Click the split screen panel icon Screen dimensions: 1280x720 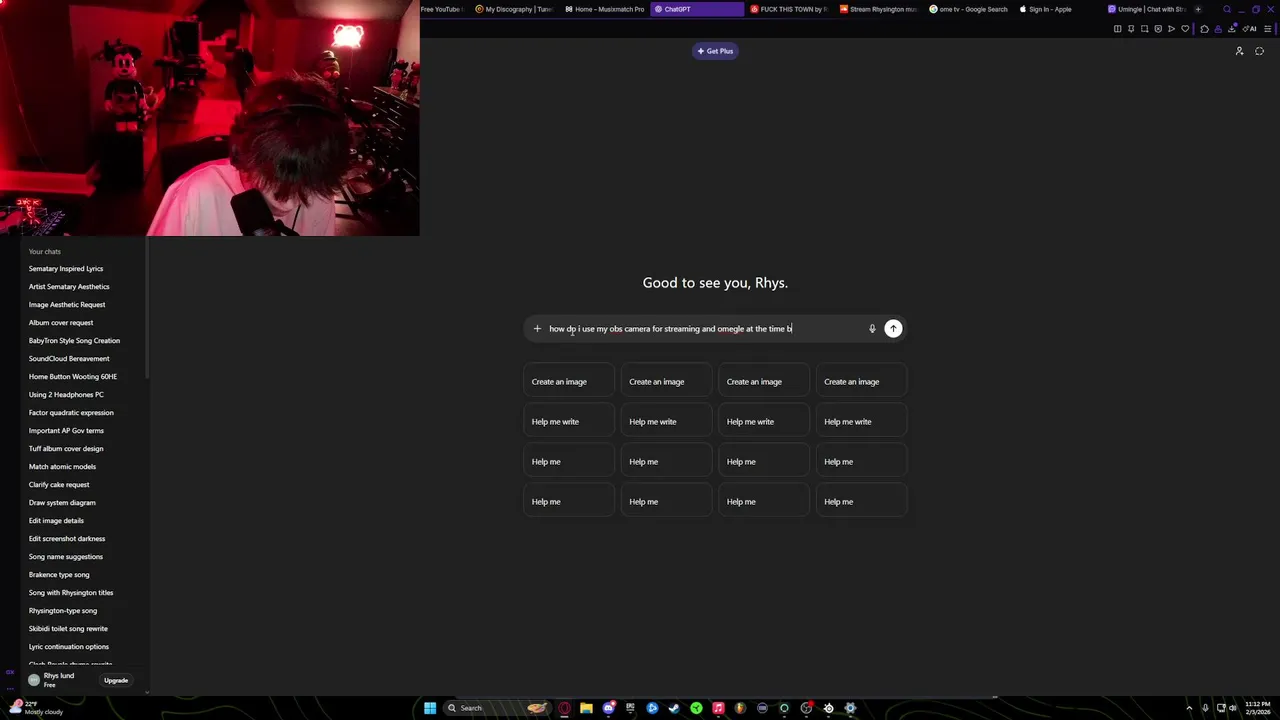pos(1118,29)
